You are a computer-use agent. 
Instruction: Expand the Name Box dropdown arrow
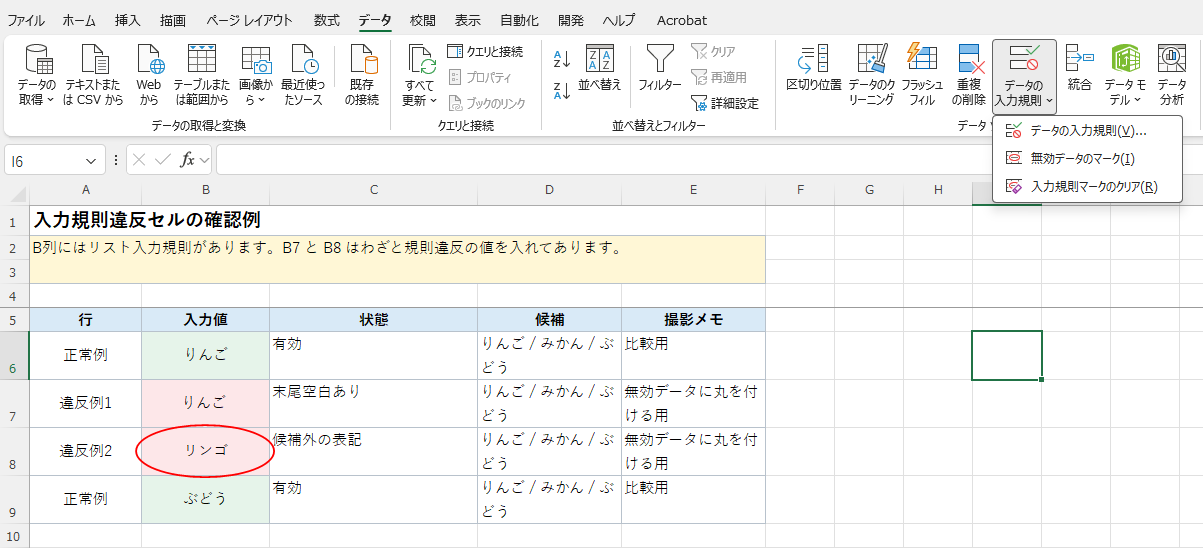[x=92, y=160]
